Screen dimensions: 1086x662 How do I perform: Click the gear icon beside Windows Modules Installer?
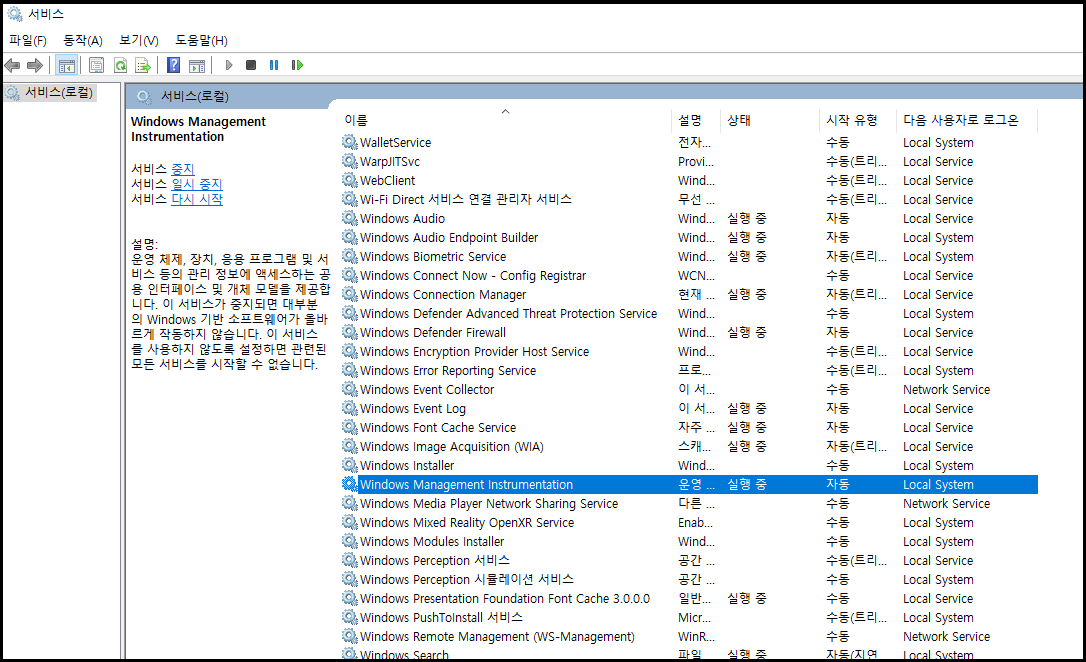[350, 542]
